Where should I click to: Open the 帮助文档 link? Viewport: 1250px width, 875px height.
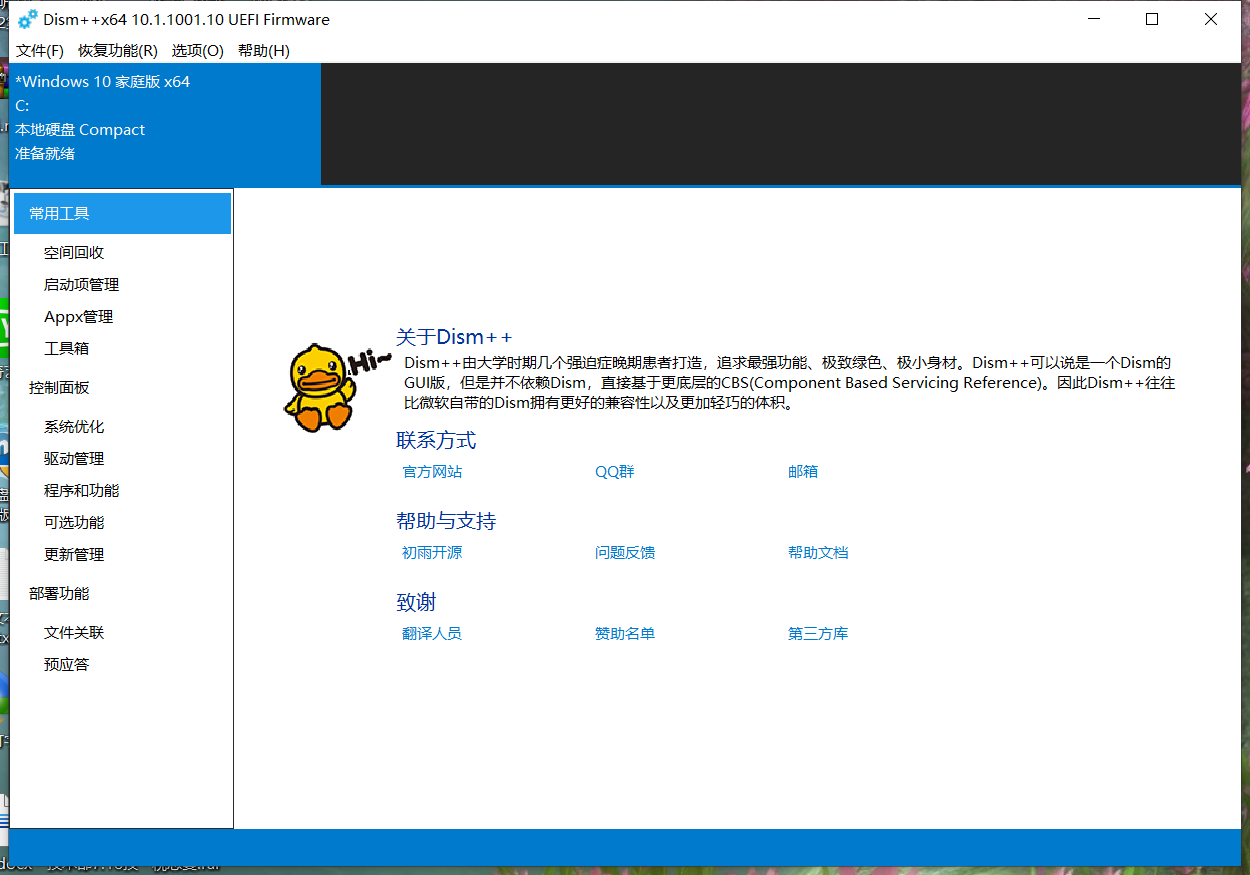[818, 553]
